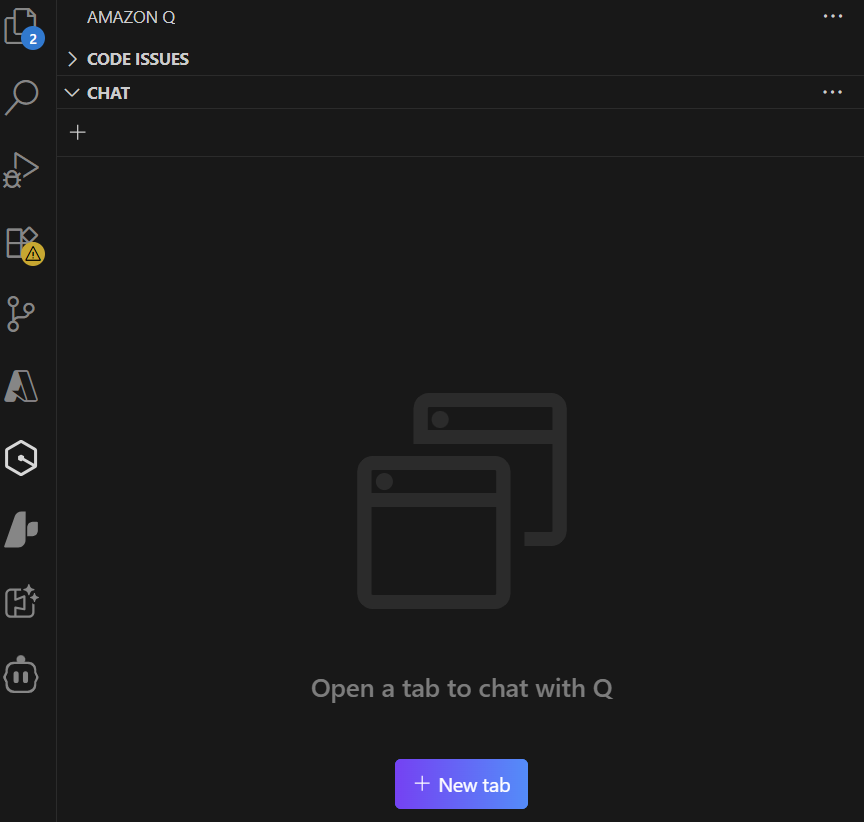Screen dimensions: 864x822
Task: Open the sparkle square AI icon
Action: pos(21,602)
